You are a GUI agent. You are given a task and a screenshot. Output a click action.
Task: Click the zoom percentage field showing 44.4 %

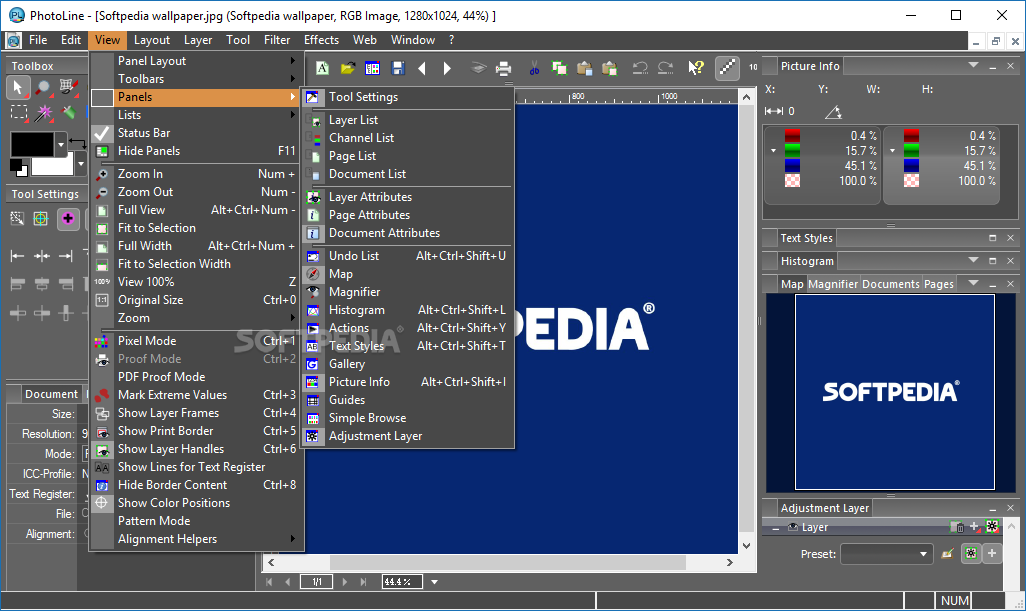[402, 582]
